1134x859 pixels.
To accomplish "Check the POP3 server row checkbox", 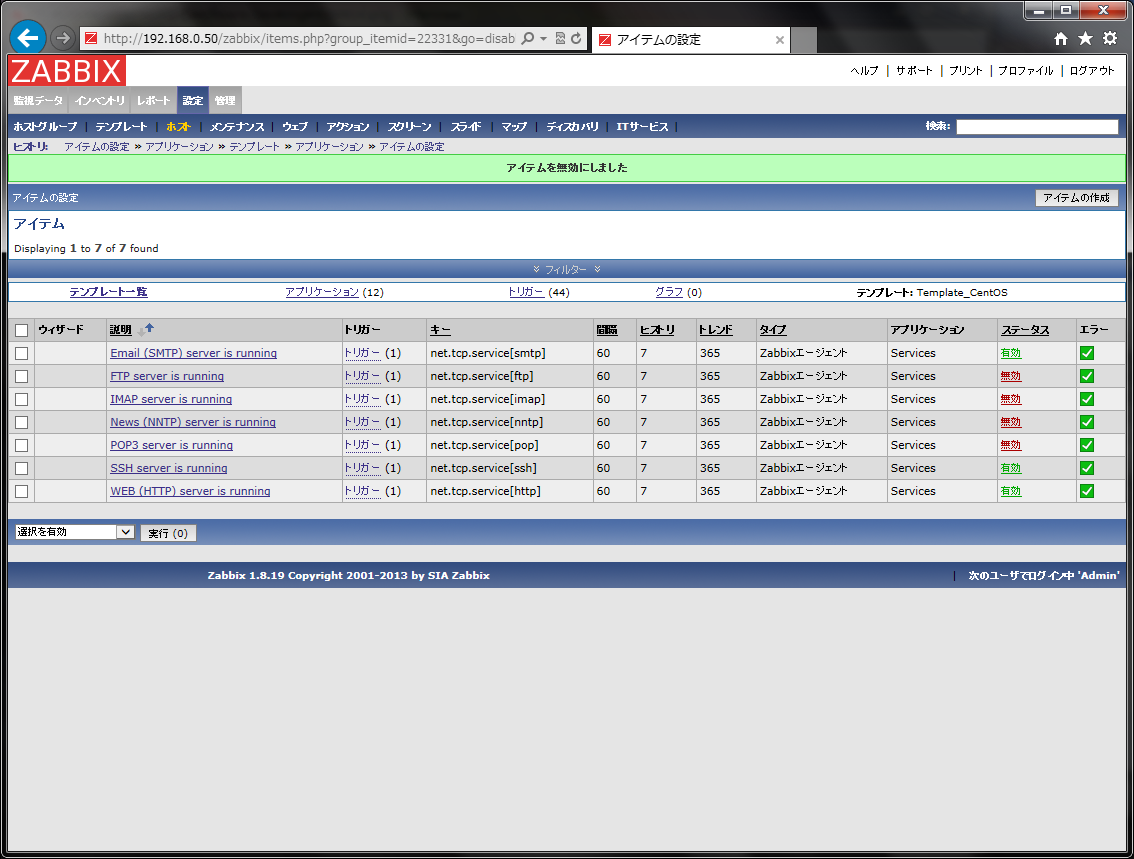I will point(22,445).
